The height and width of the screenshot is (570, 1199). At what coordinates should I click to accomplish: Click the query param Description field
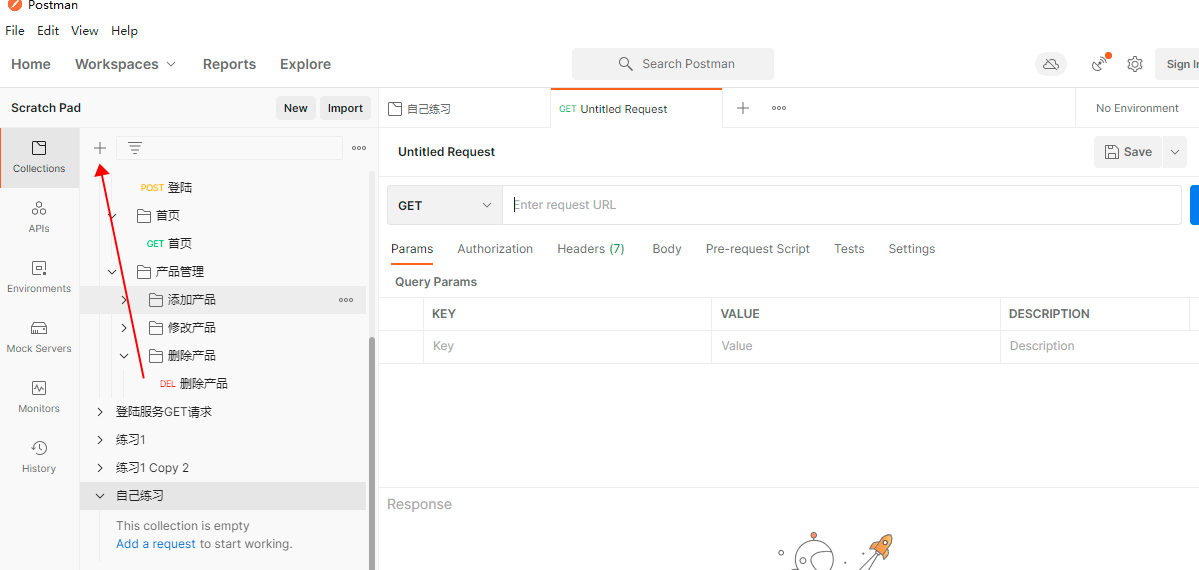(x=1095, y=346)
